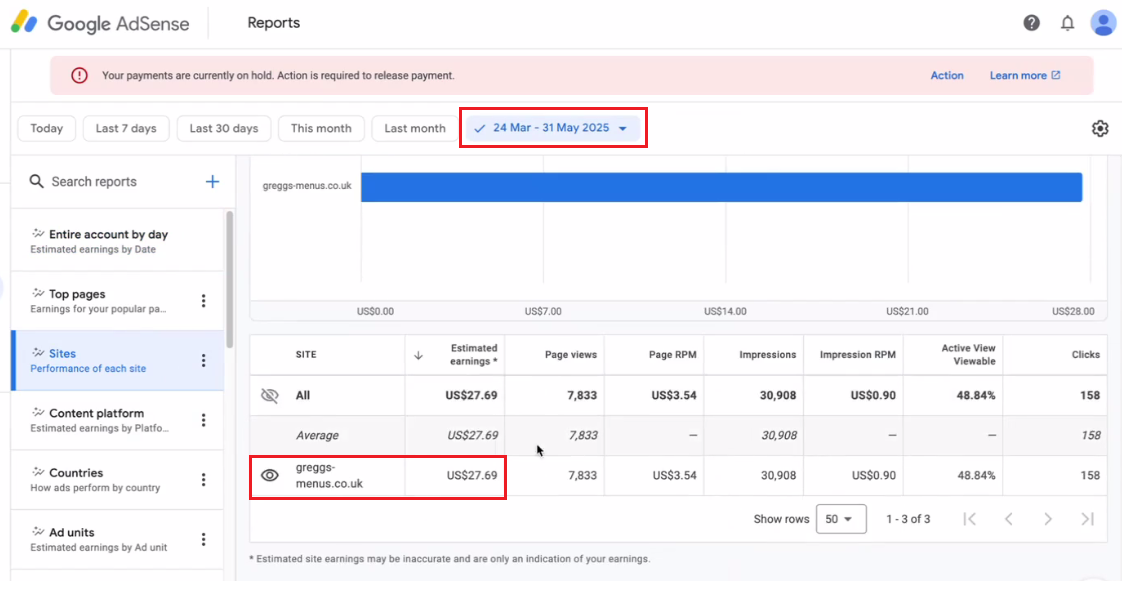
Task: Click the greggs-menus.co.uk site name in table
Action: point(329,476)
